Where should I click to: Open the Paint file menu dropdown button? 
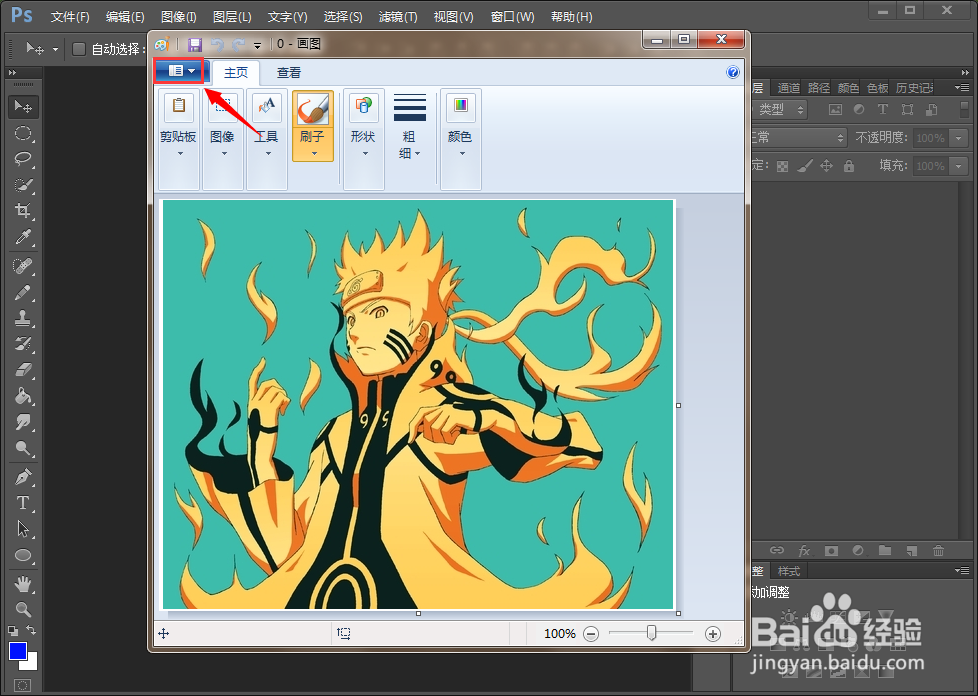point(180,71)
